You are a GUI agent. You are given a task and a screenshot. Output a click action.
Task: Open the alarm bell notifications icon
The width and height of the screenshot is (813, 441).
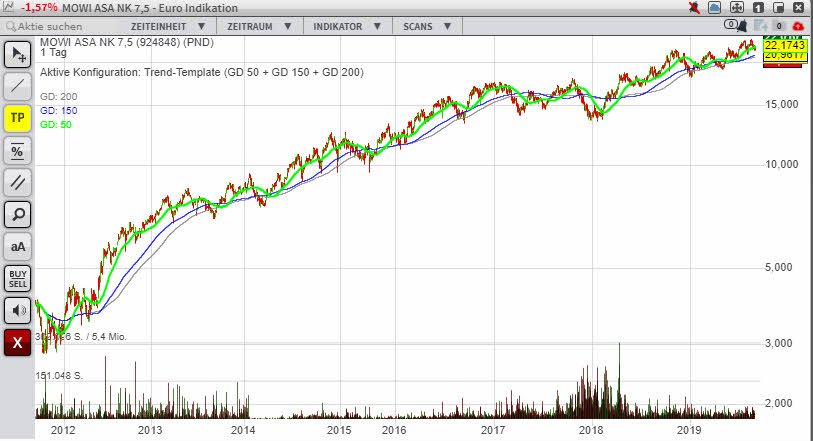[742, 26]
